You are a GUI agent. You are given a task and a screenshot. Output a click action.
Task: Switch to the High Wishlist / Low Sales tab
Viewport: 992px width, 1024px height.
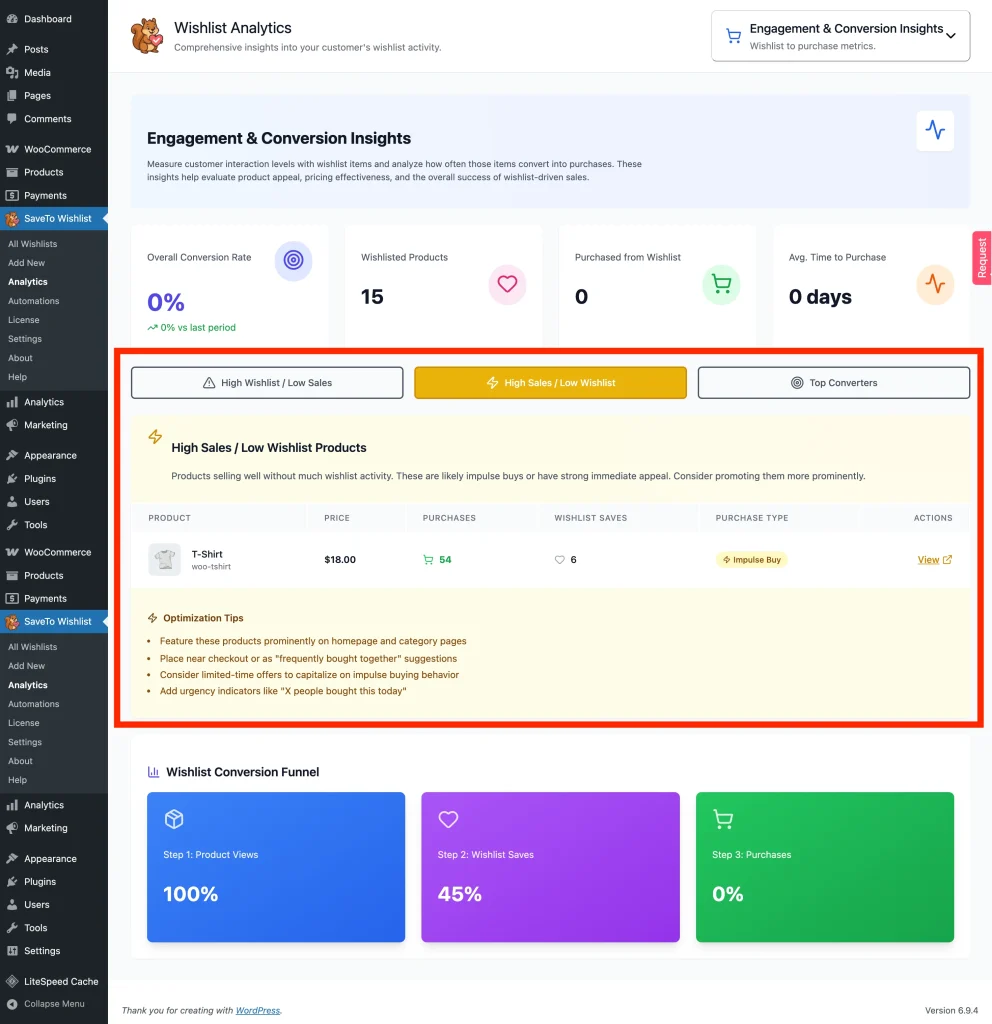pos(266,382)
